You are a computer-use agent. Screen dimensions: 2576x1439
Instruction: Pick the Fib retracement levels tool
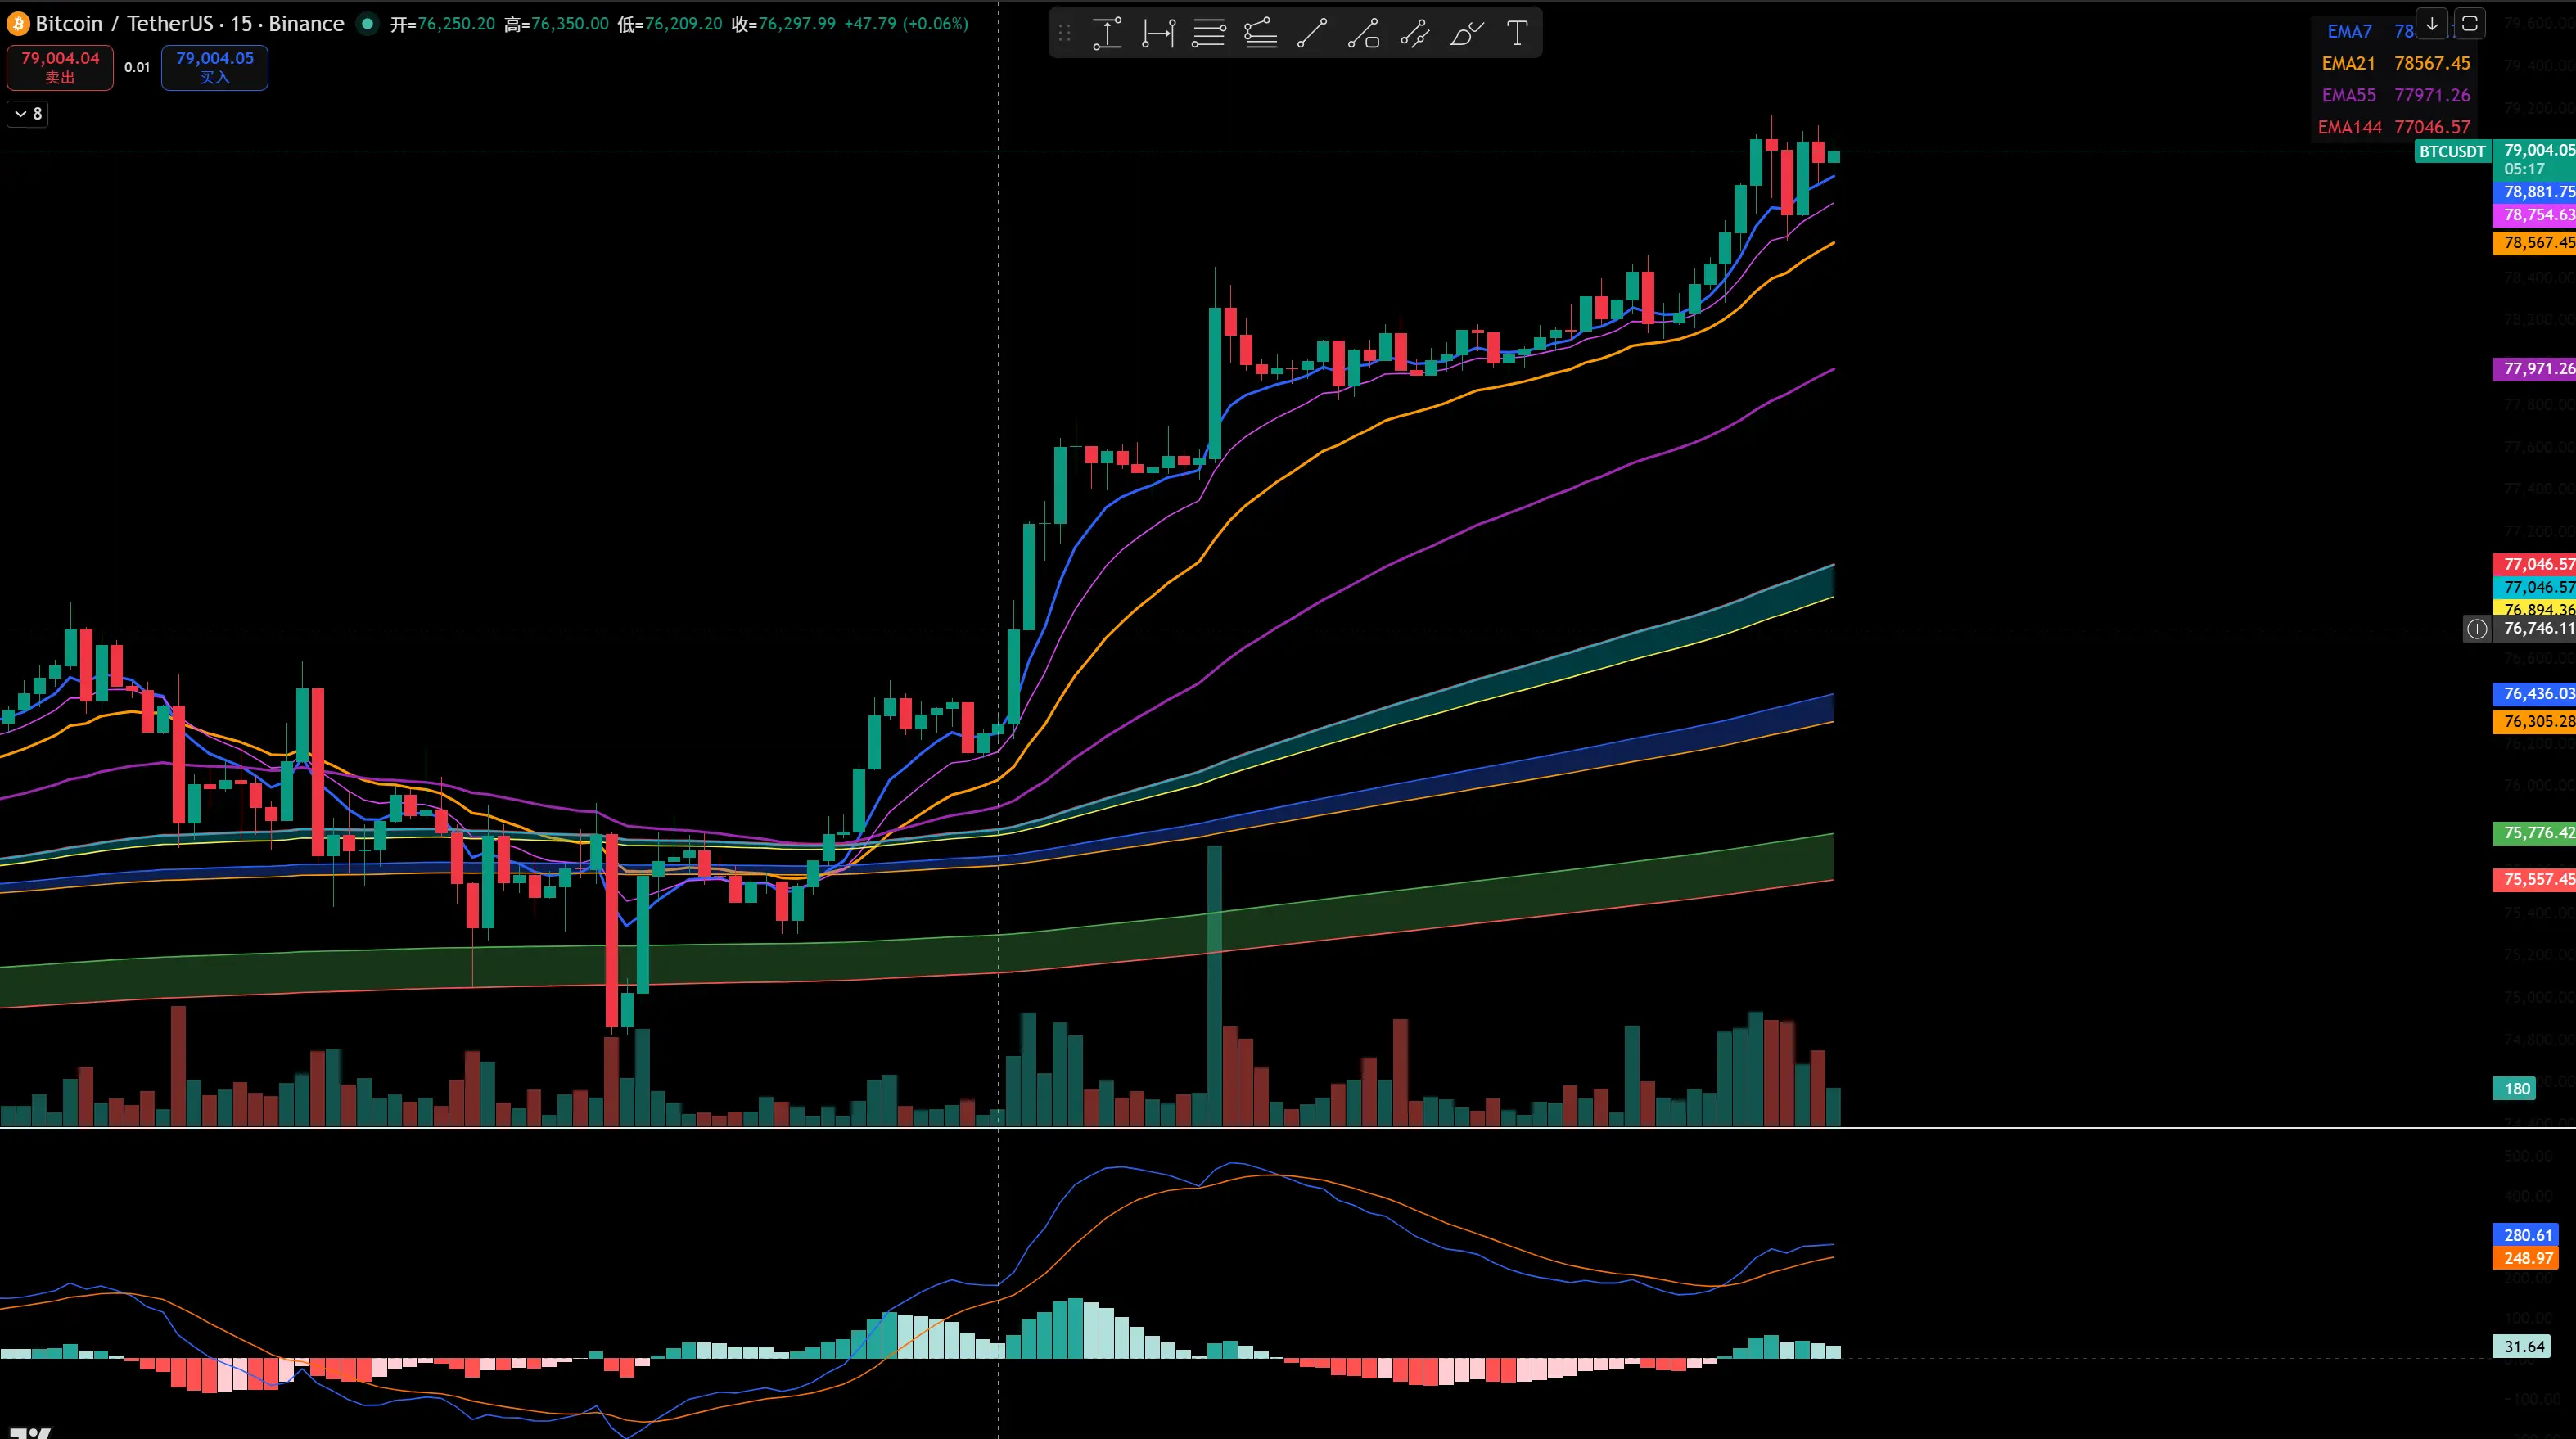[x=1209, y=34]
